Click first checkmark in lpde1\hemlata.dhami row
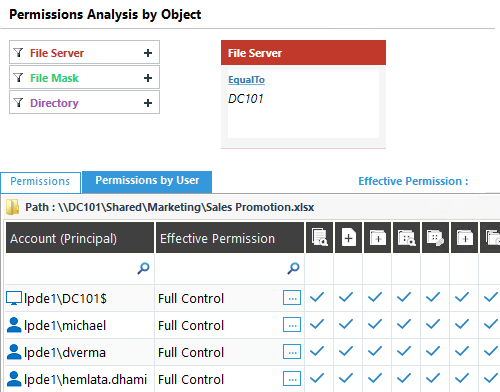 (x=317, y=378)
